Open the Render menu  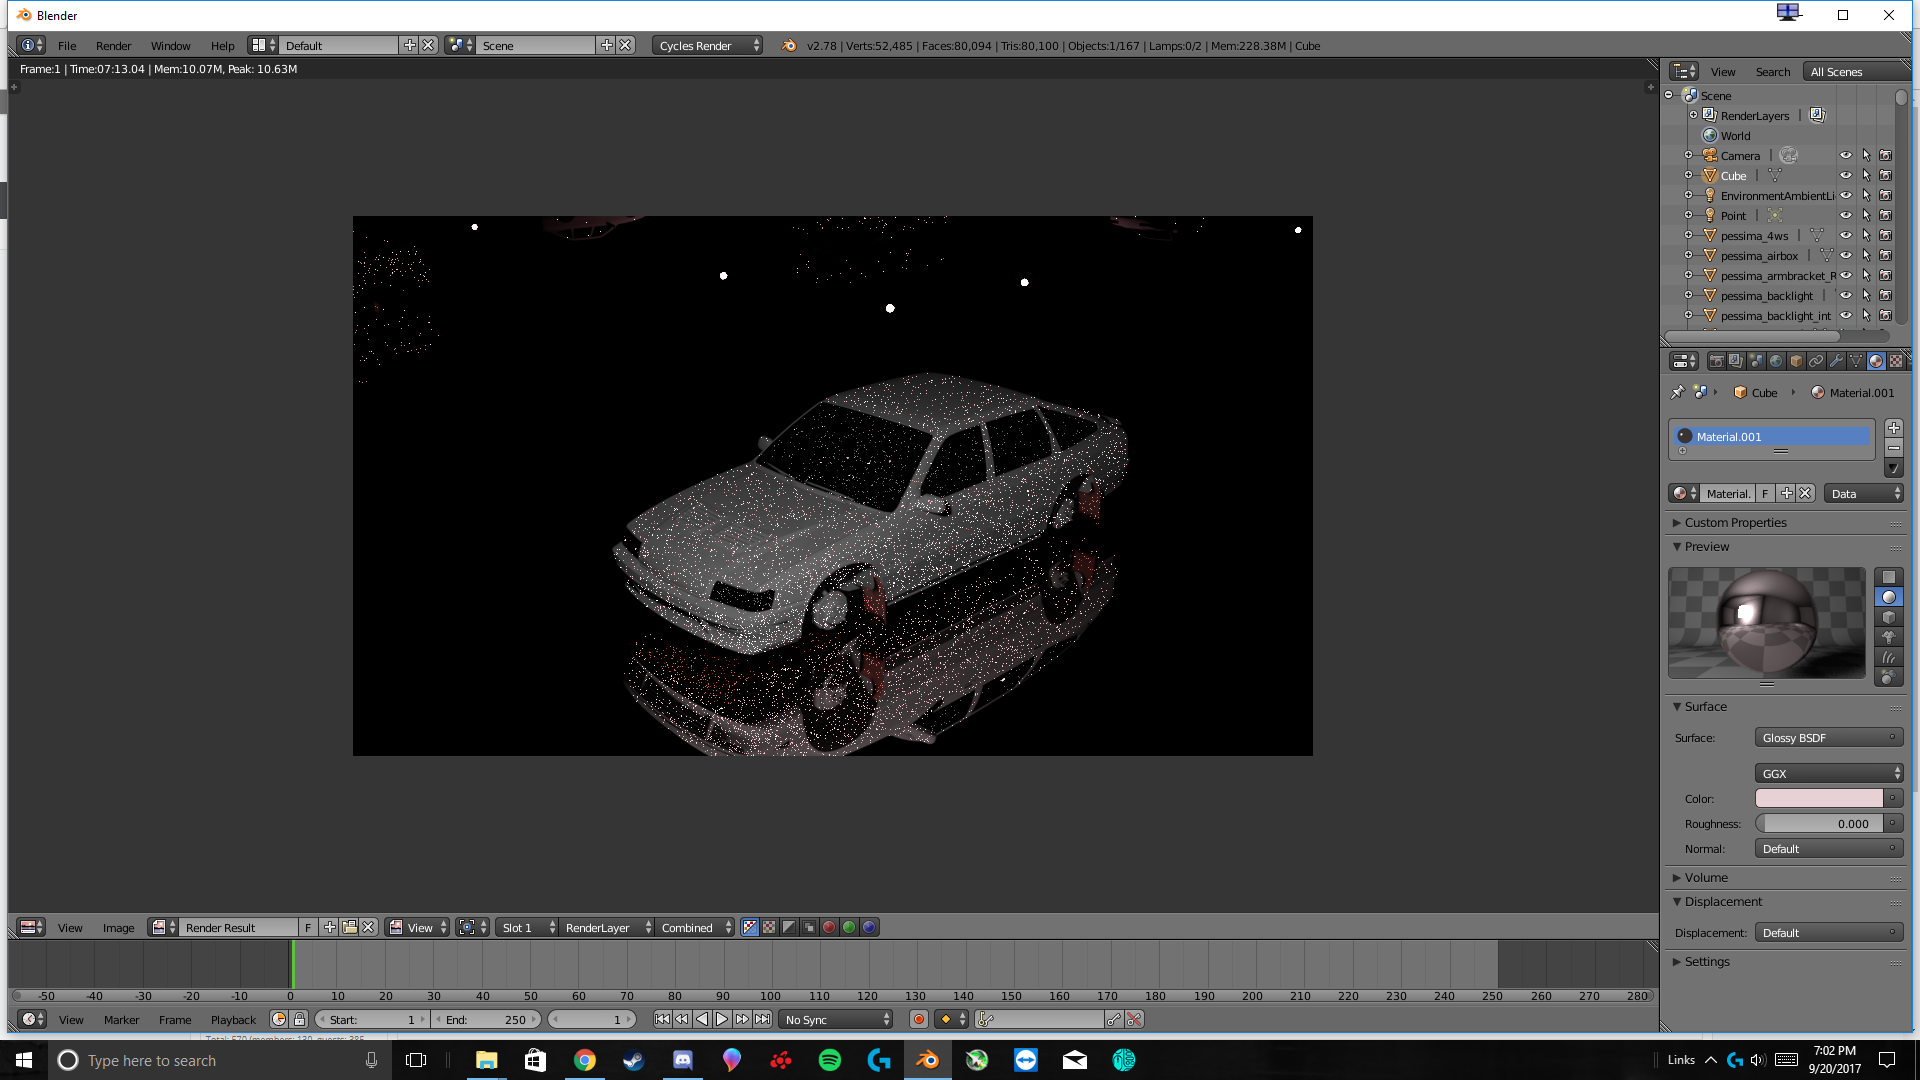113,46
